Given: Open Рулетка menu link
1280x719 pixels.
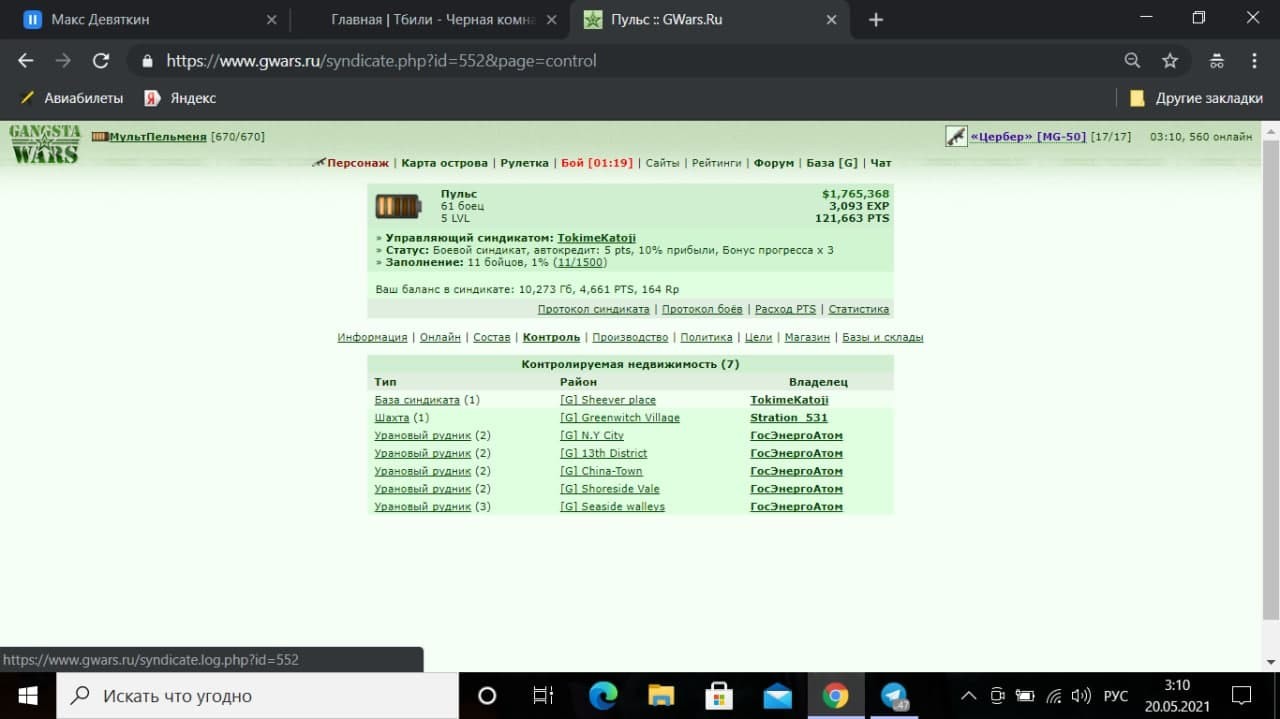Looking at the screenshot, I should (x=524, y=163).
